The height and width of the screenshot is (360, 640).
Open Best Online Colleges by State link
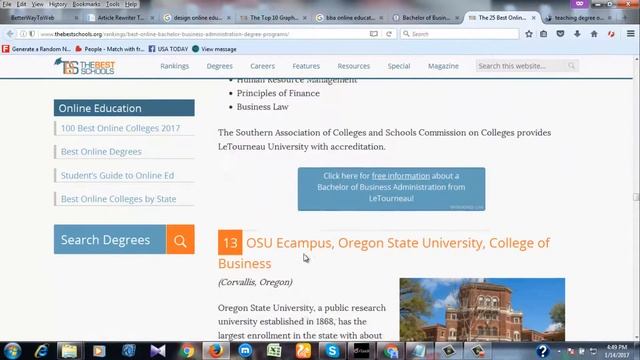pyautogui.click(x=119, y=199)
